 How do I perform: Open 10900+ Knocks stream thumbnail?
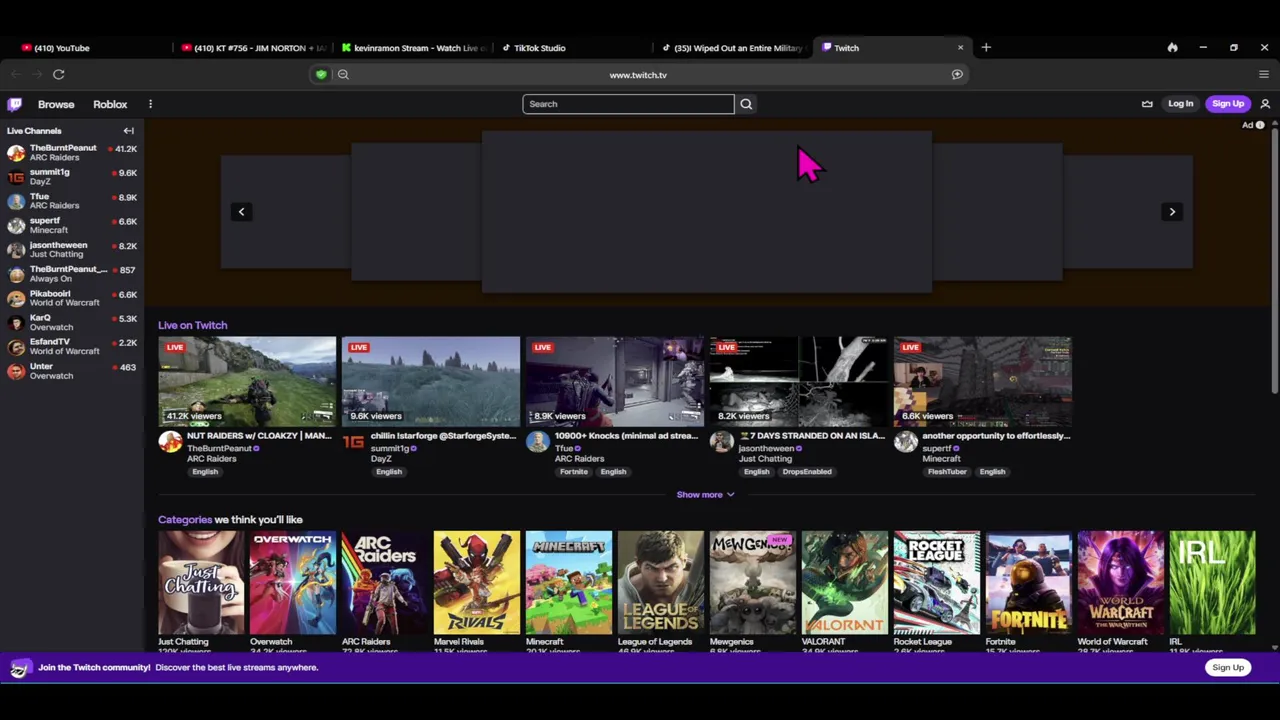tap(615, 382)
